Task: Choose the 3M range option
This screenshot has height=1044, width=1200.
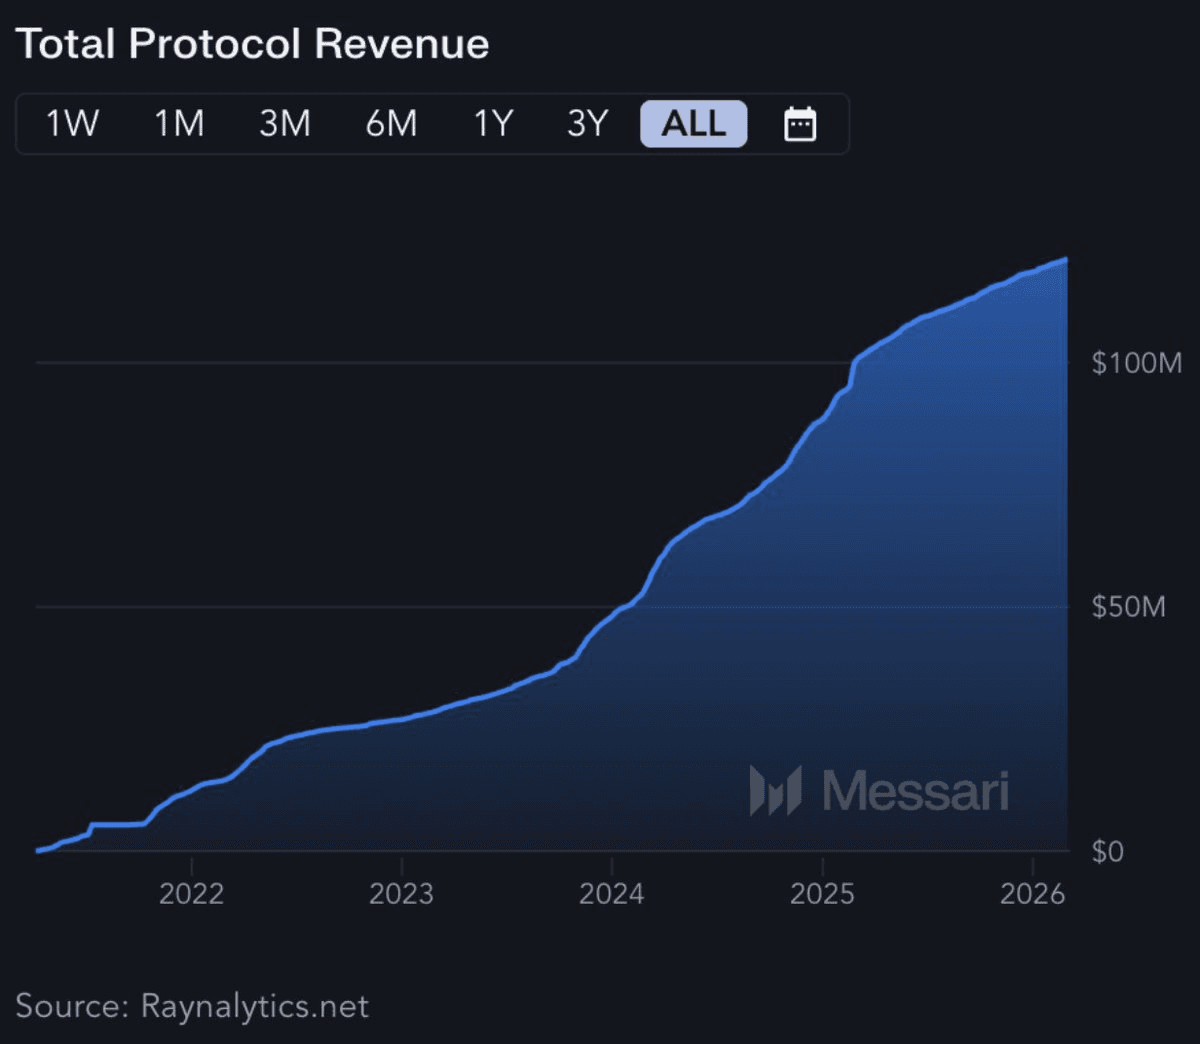Action: pyautogui.click(x=285, y=124)
